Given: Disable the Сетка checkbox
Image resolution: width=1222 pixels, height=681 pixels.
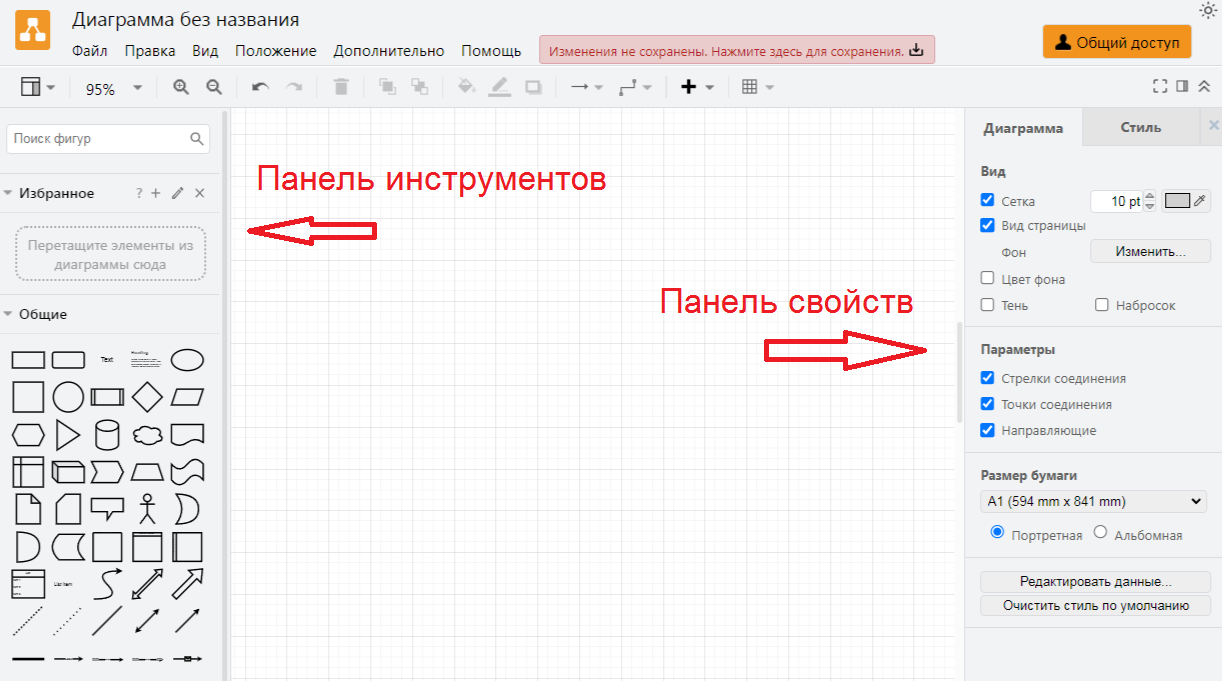Looking at the screenshot, I should tap(988, 200).
